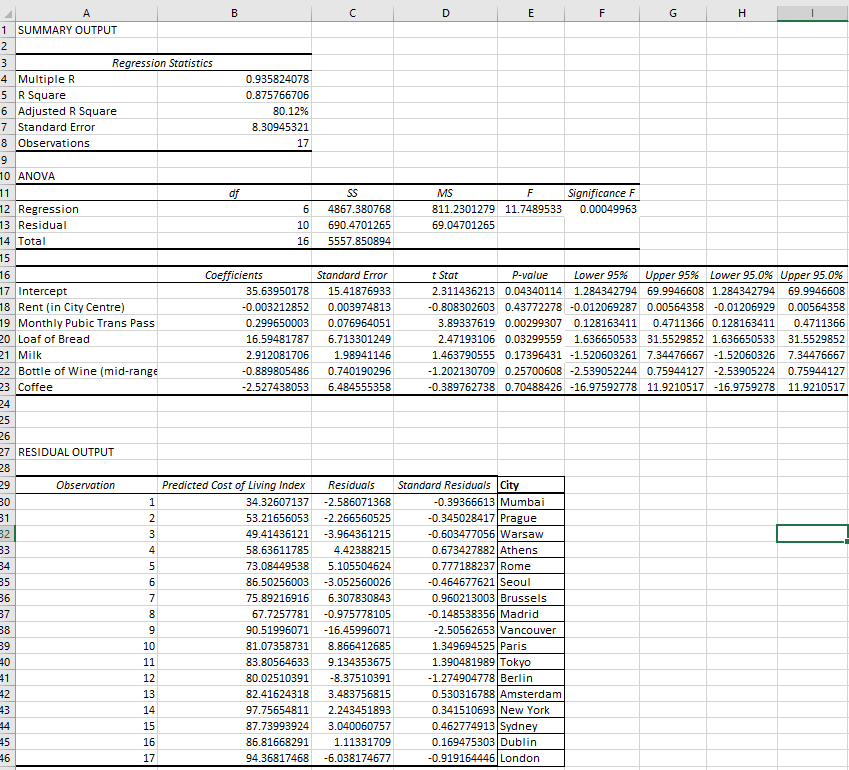The height and width of the screenshot is (770, 849).
Task: Select row 46 header
Action: tap(9, 758)
